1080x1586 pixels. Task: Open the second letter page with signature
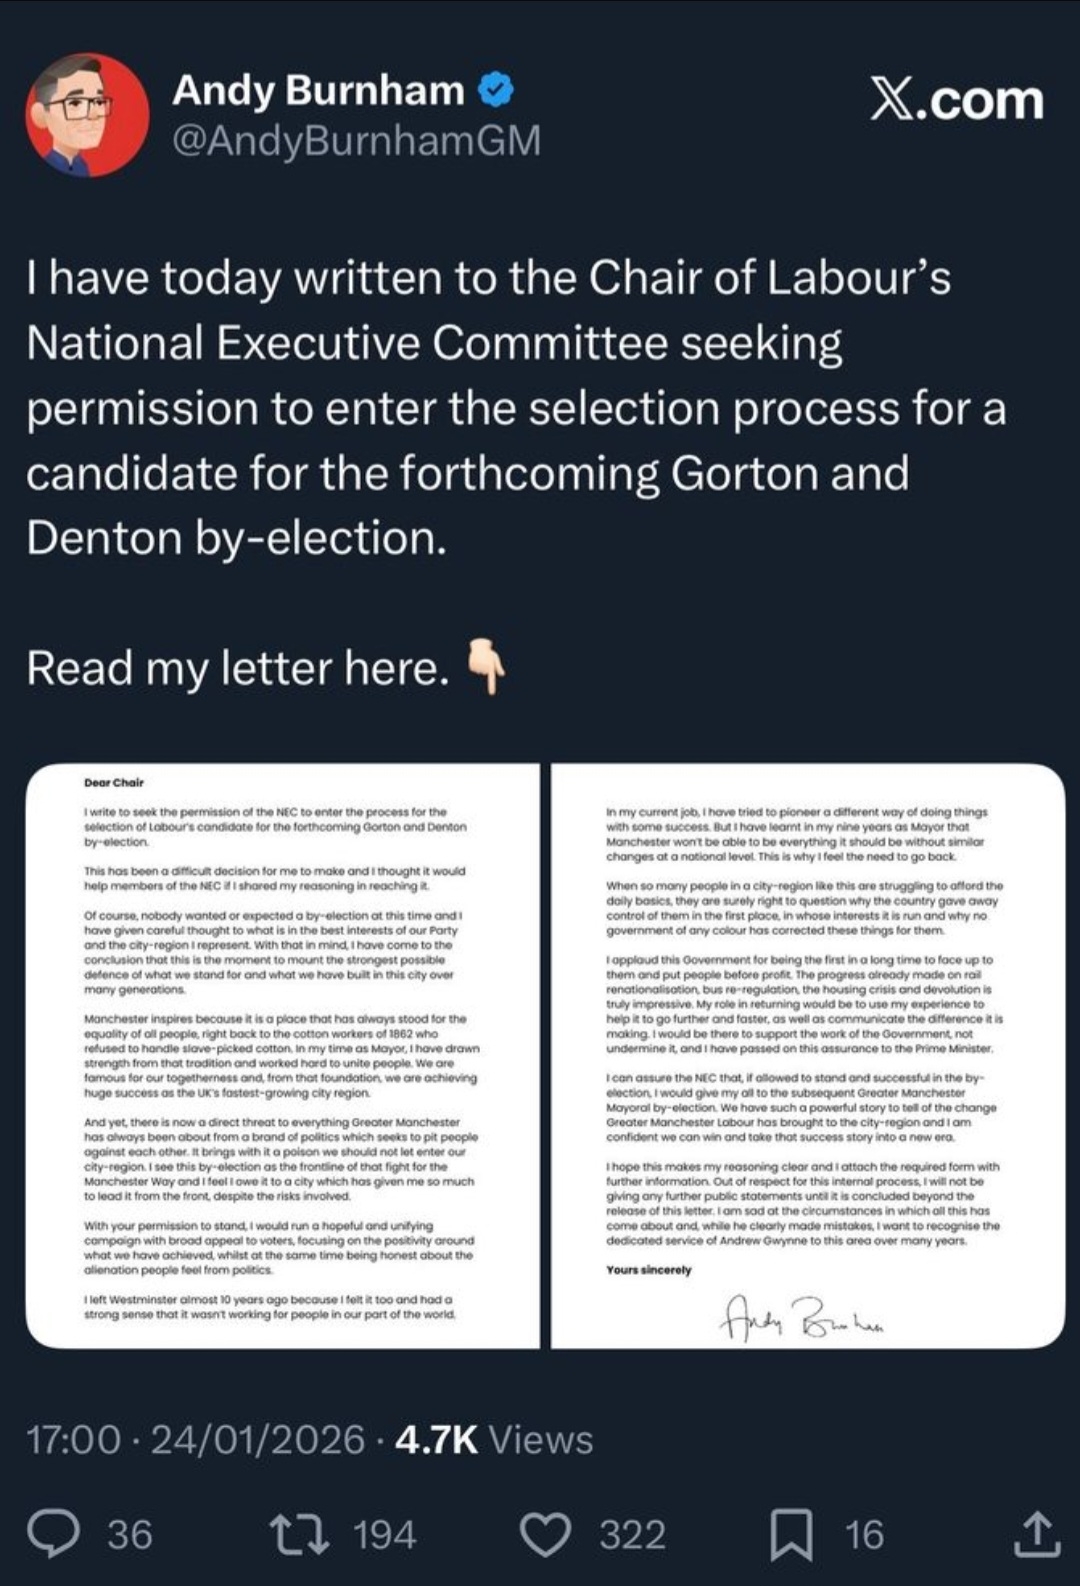(x=807, y=1055)
